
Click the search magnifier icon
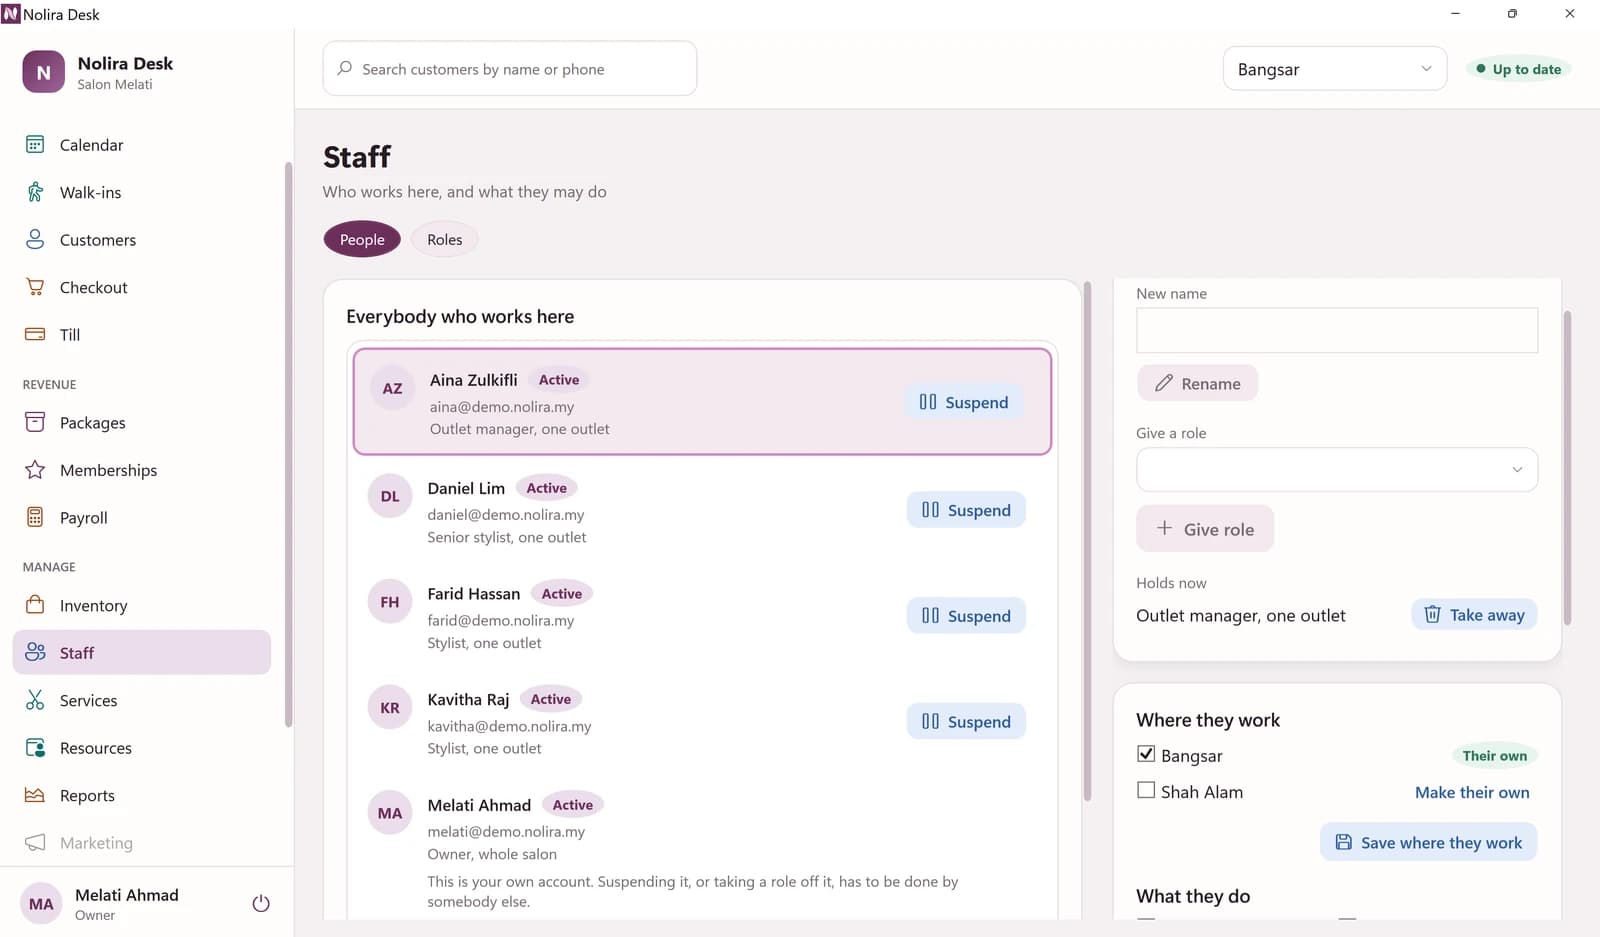click(344, 68)
